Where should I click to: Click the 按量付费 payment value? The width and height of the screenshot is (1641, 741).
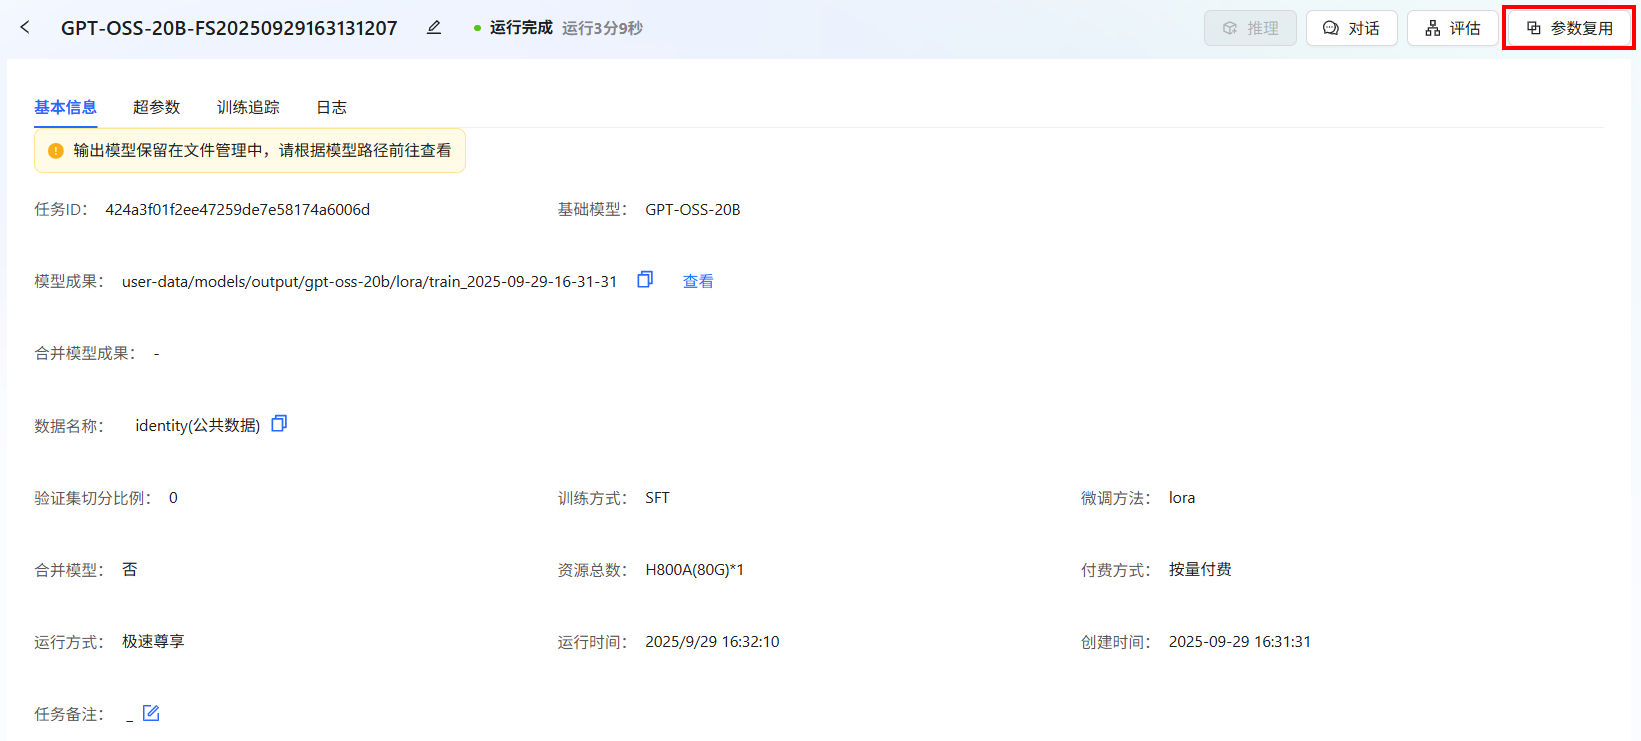(1200, 570)
